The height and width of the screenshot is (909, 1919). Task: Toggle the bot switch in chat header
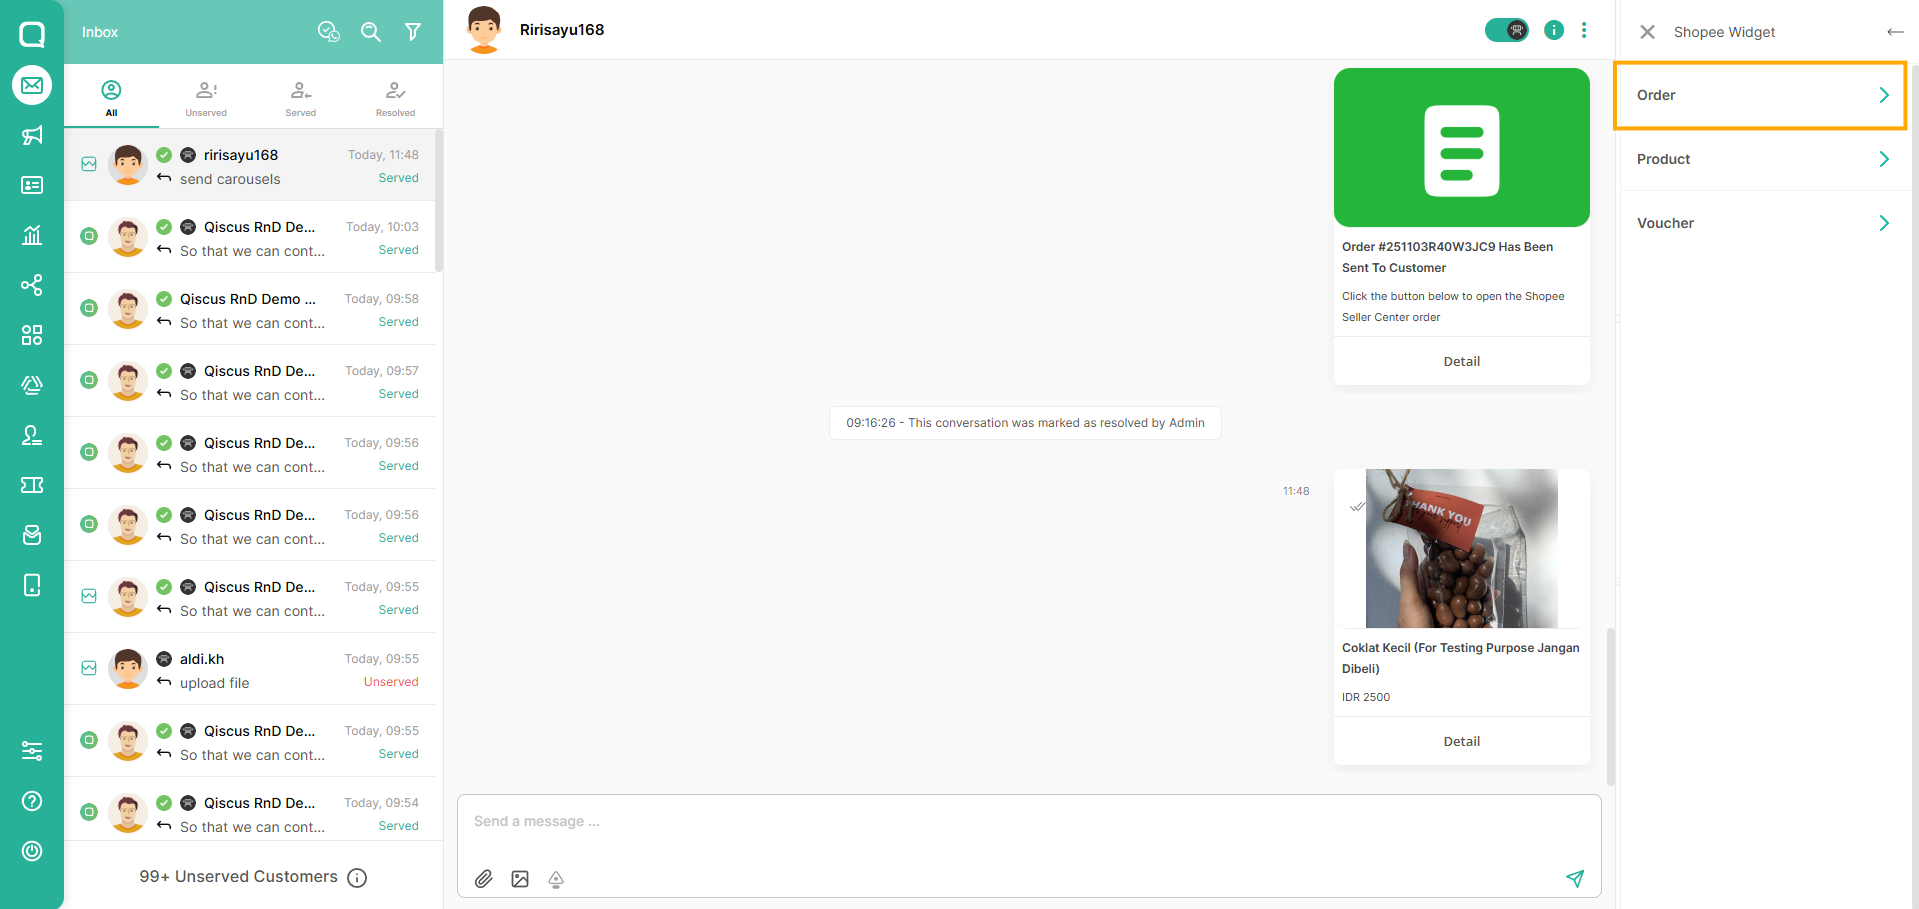[1507, 30]
